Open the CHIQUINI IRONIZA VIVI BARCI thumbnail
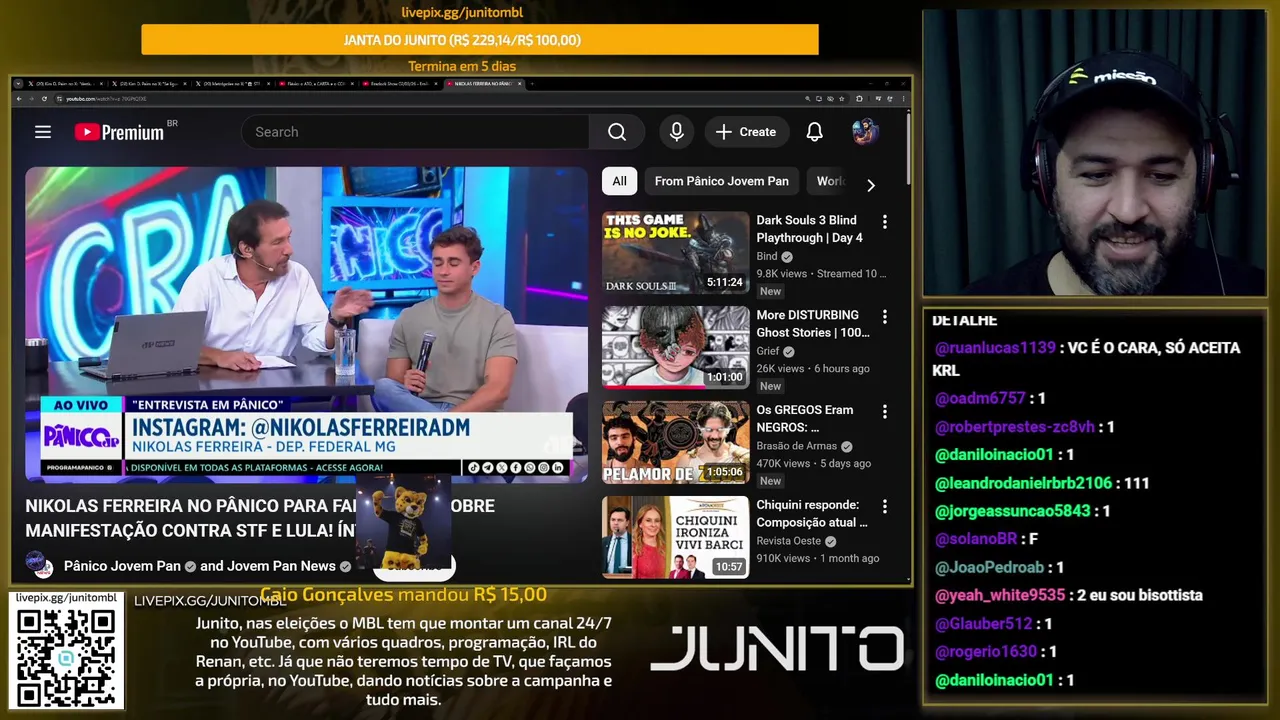Screen dimensions: 1280x720 (x=675, y=537)
